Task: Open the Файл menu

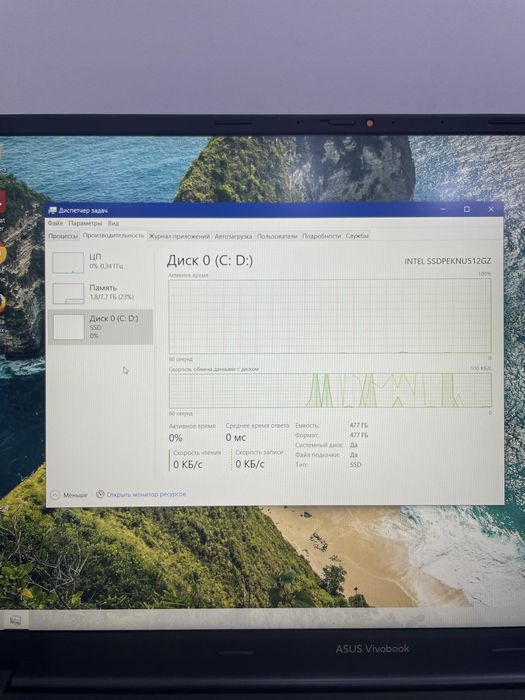Action: [55, 223]
